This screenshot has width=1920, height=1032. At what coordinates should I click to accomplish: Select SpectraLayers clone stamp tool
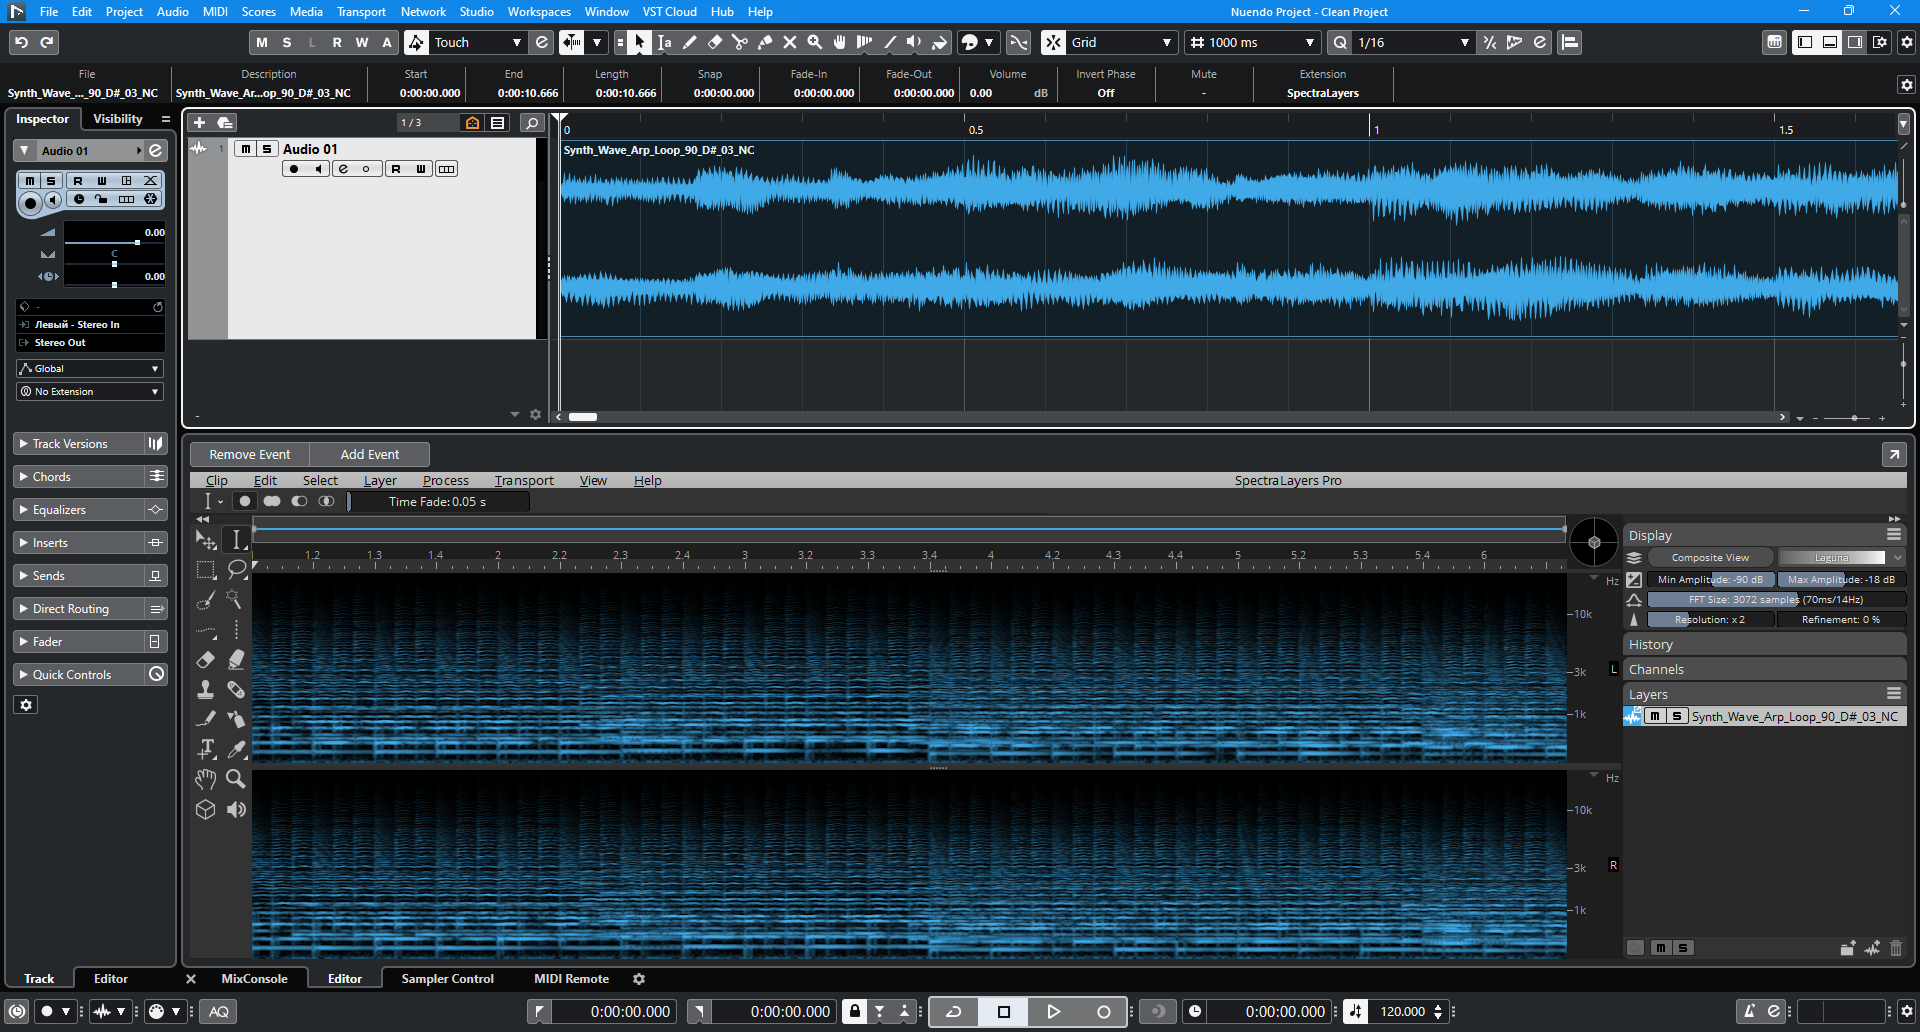(x=206, y=690)
